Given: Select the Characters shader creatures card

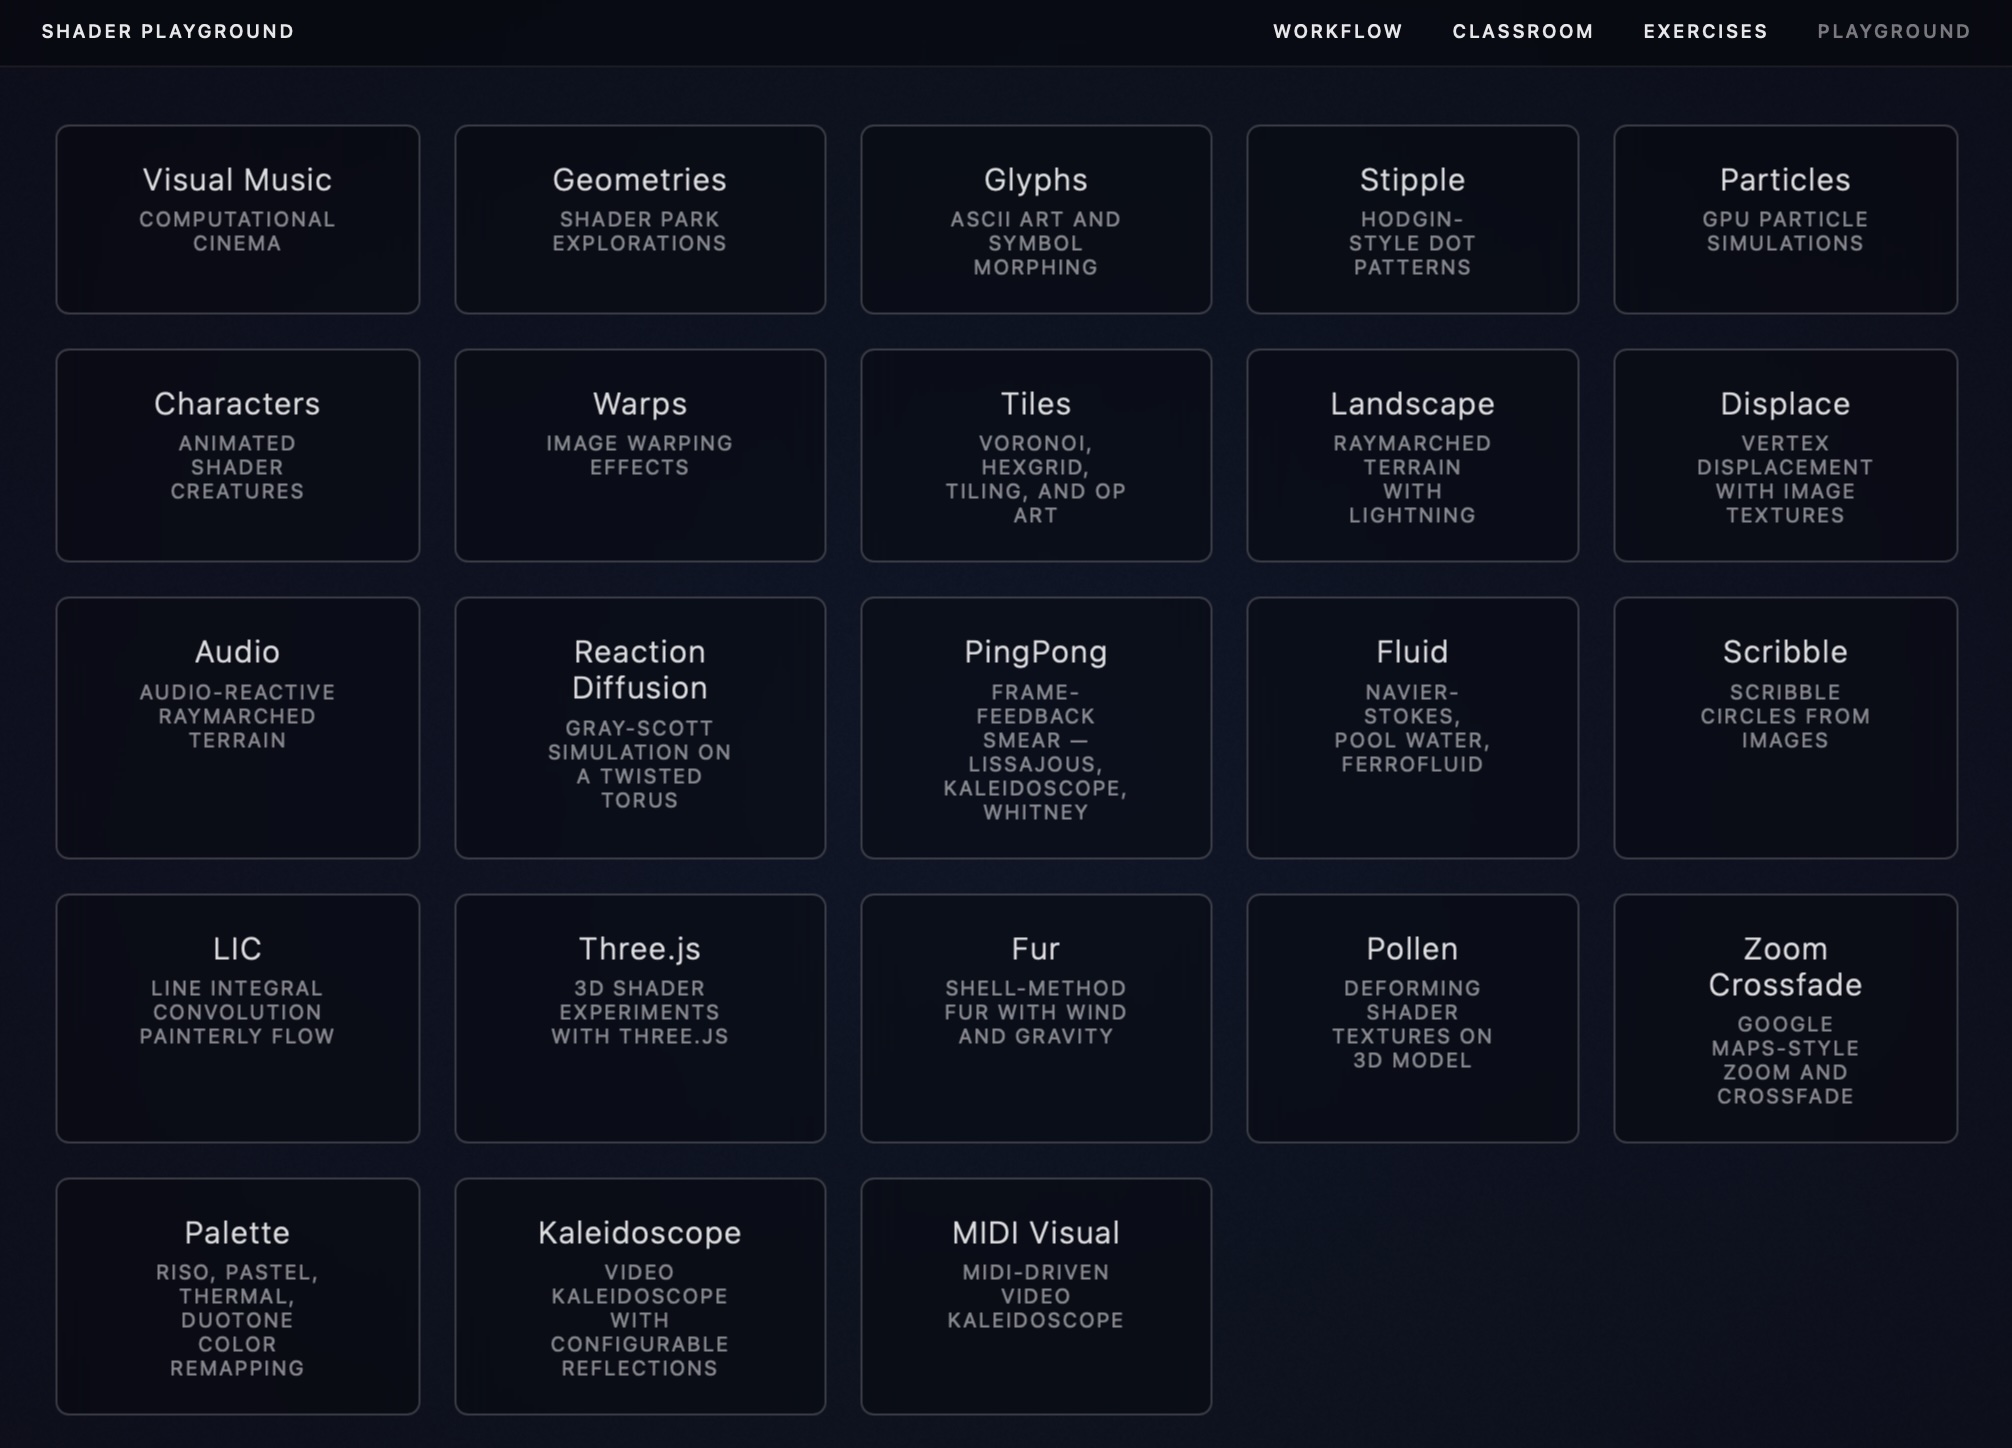Looking at the screenshot, I should click(x=237, y=455).
